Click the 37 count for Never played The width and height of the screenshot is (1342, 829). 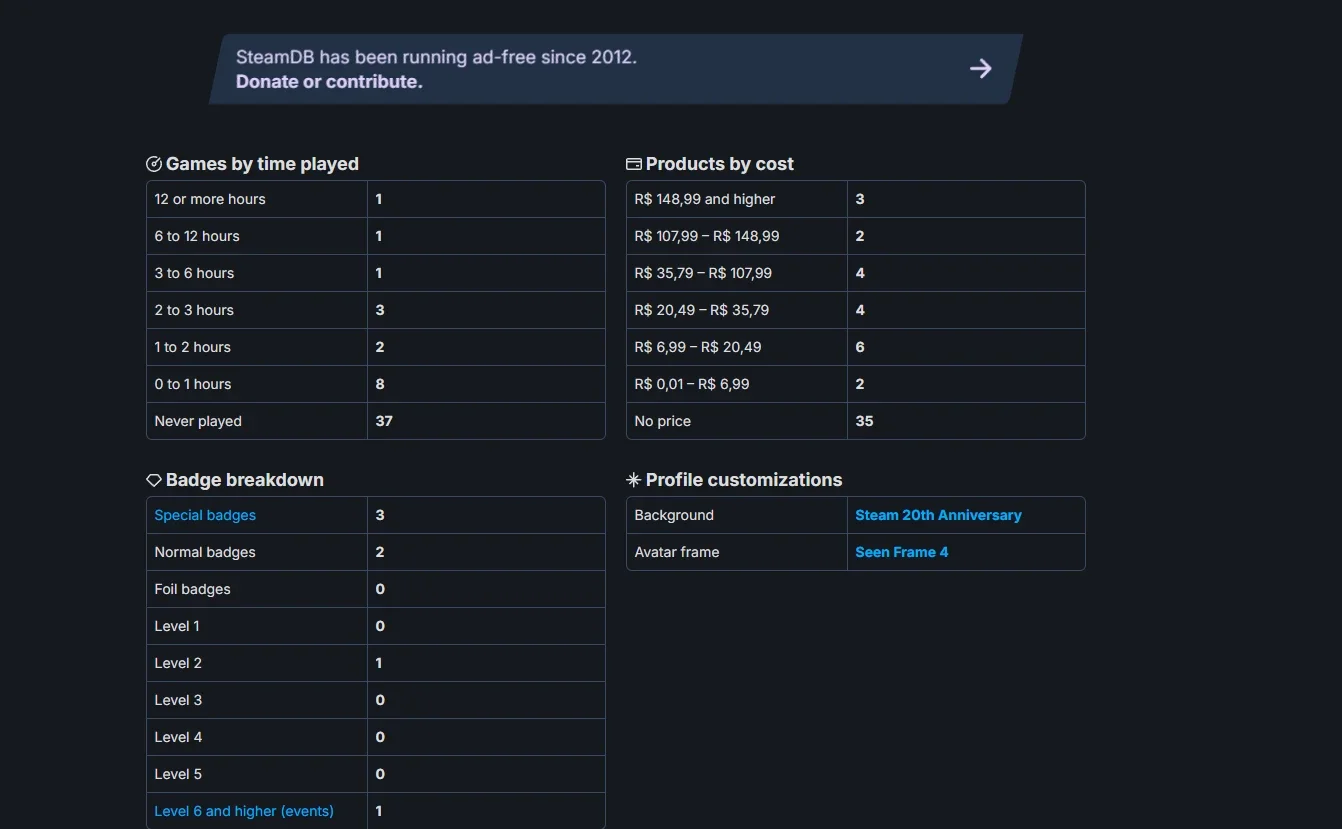tap(384, 421)
